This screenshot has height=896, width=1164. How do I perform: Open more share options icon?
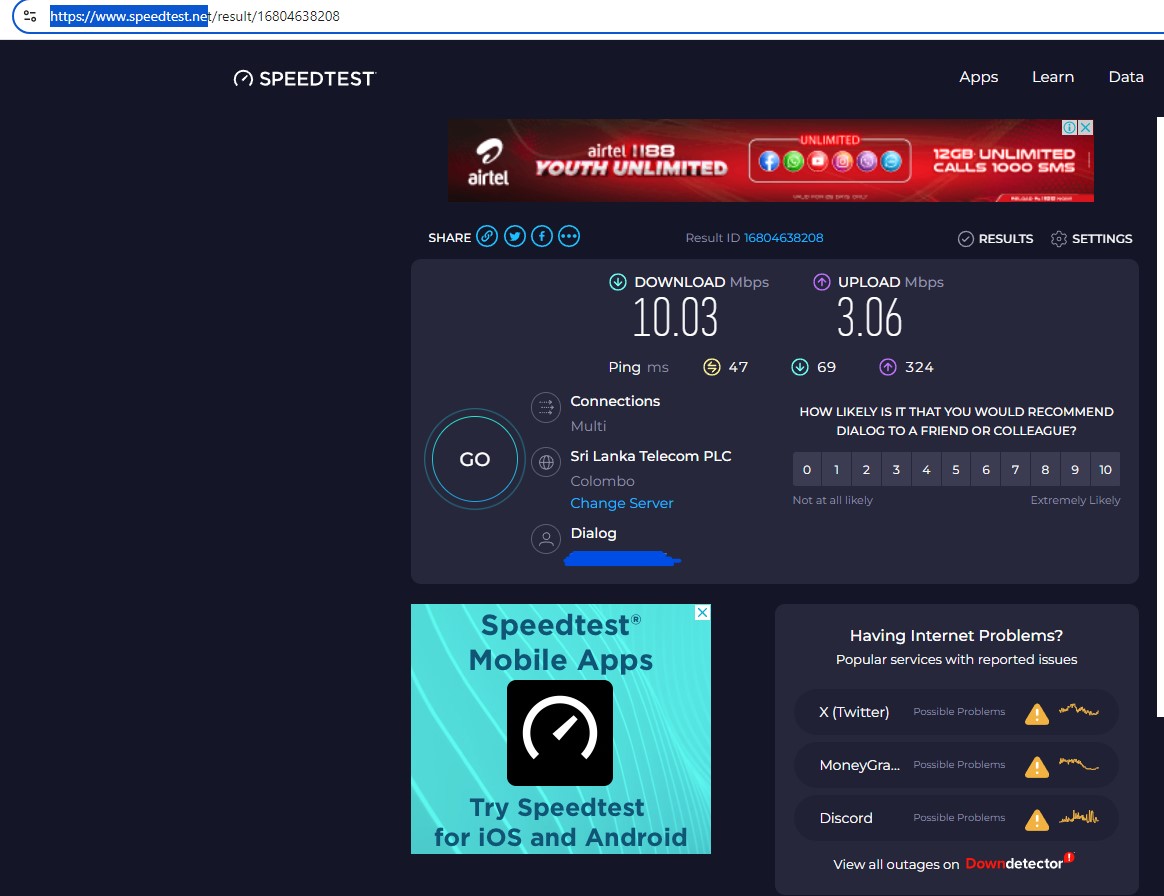[569, 237]
